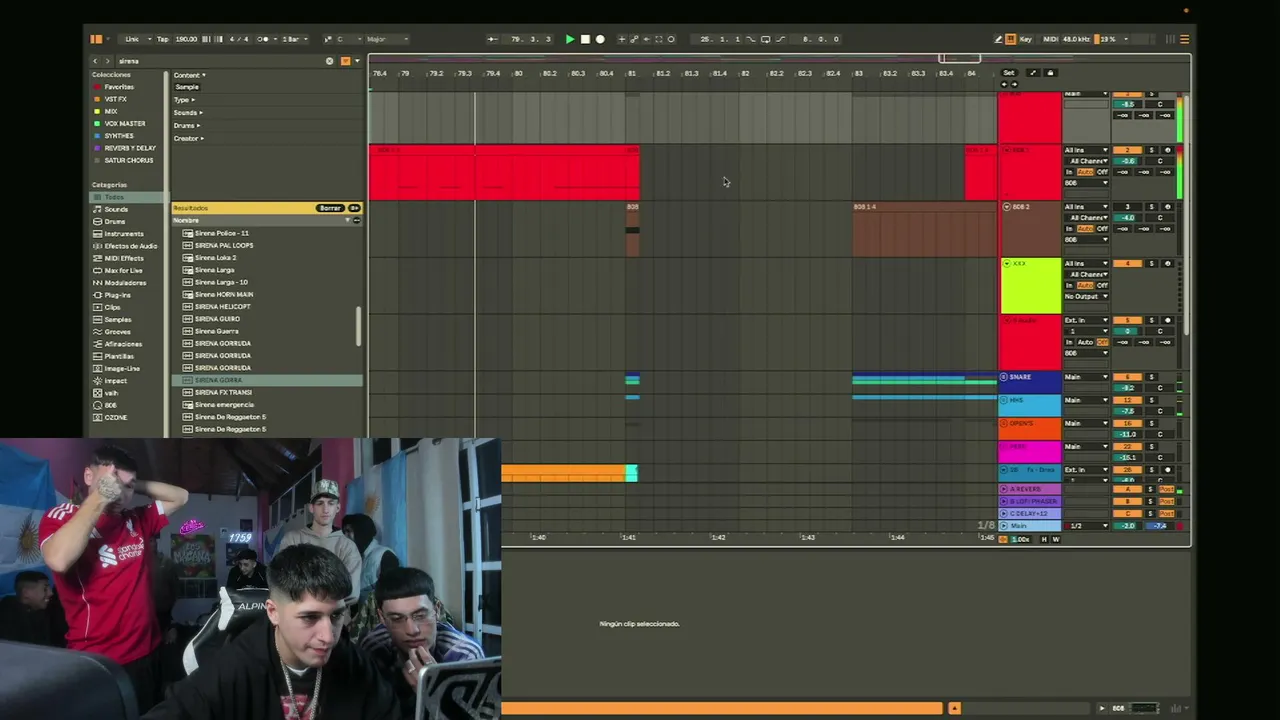
Task: Select the 190.00 tempo field
Action: click(x=186, y=39)
